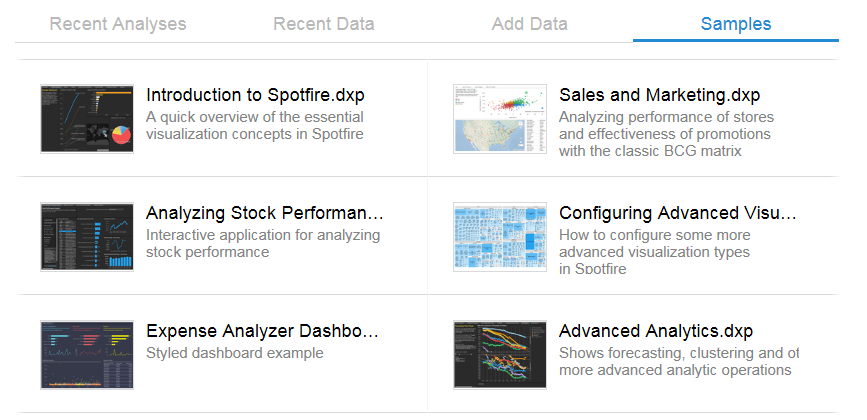Open the Configuring Advanced Visualizations sample title
Screen dimensions: 867x420
coord(678,213)
